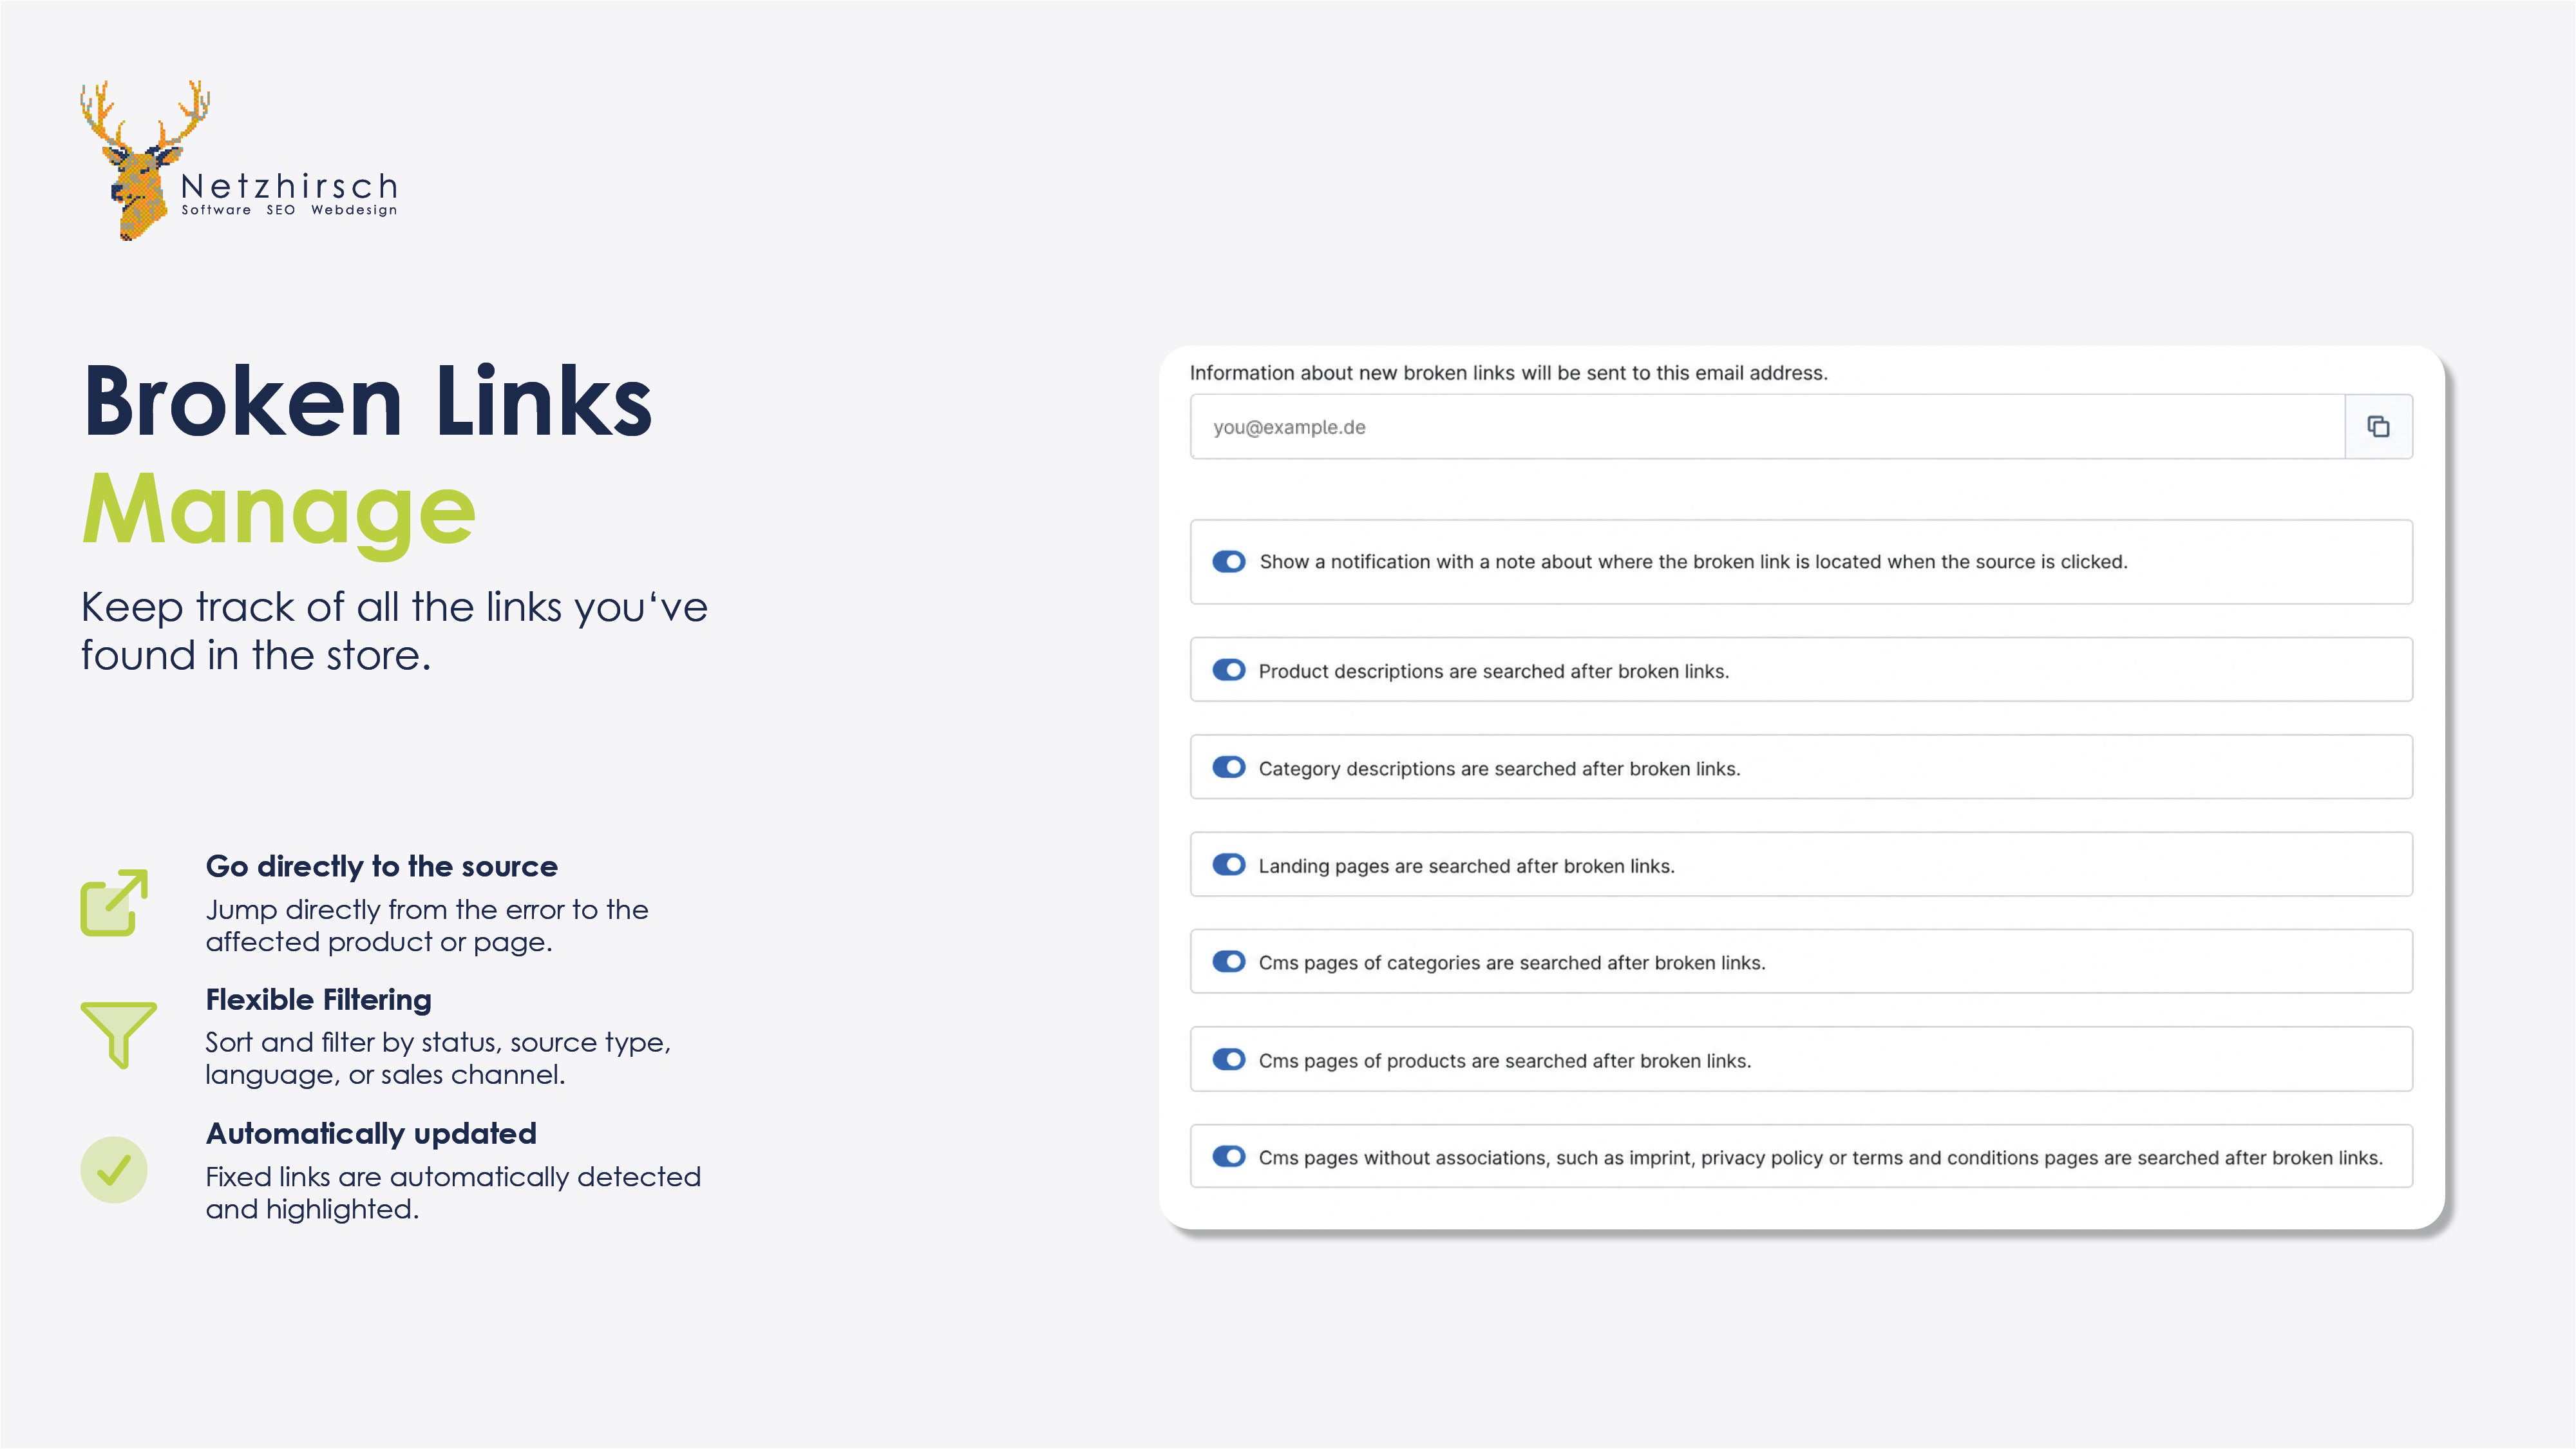Turn off landing pages broken link search
This screenshot has width=2576, height=1449.
[x=1229, y=864]
